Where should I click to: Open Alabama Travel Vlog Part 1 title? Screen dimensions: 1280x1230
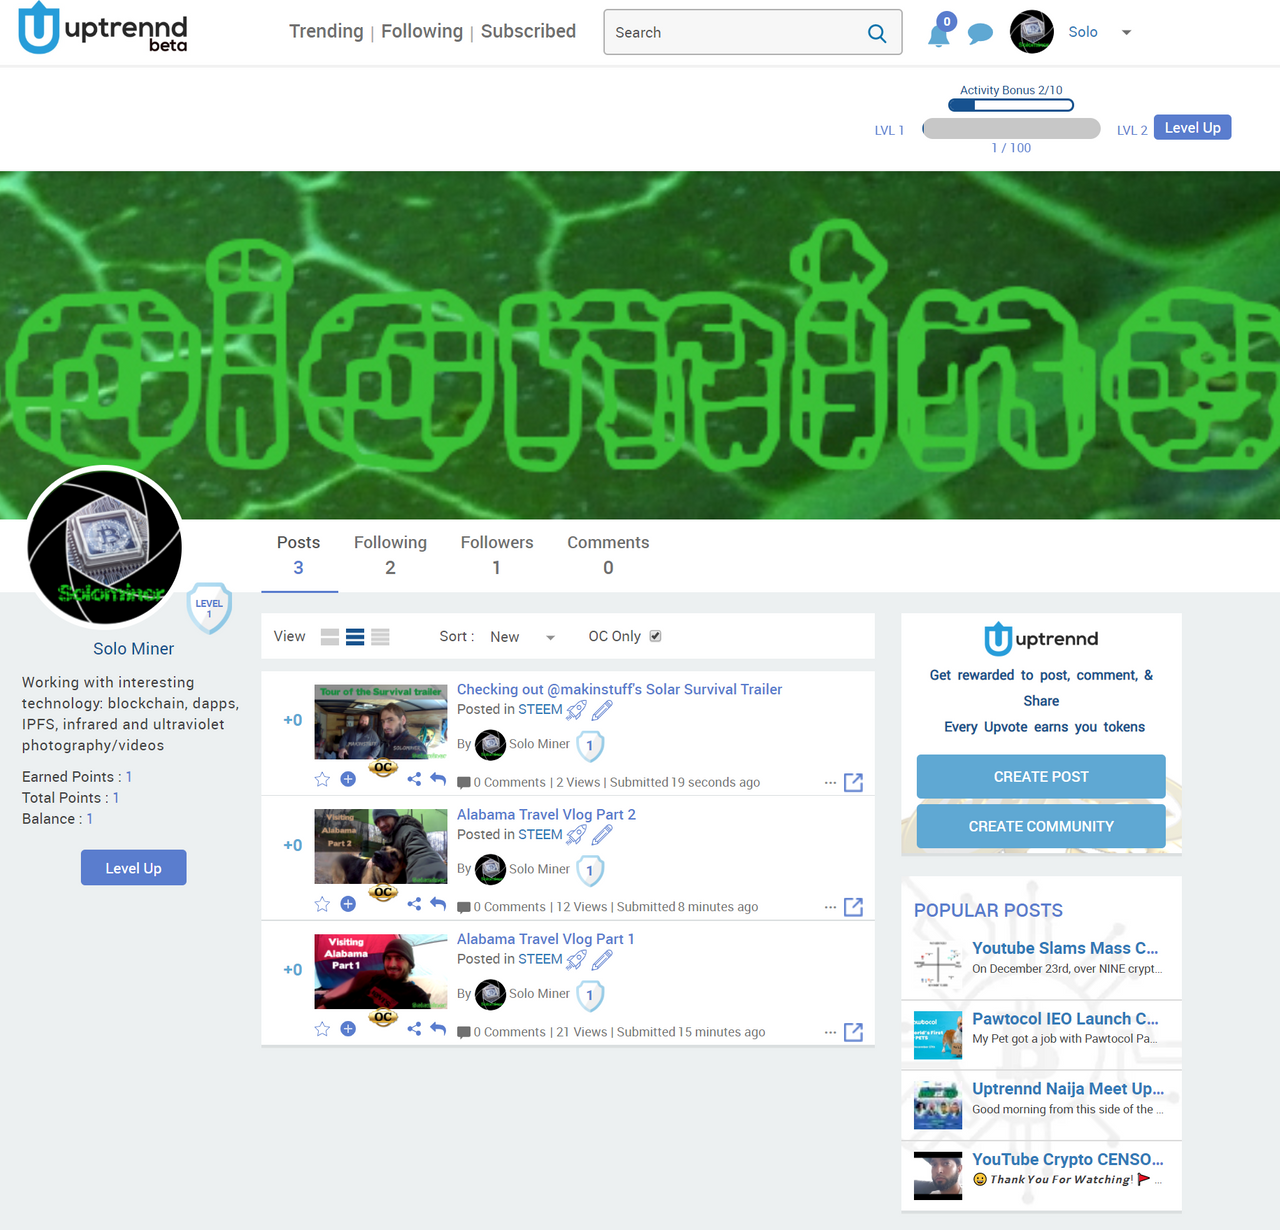tap(545, 940)
